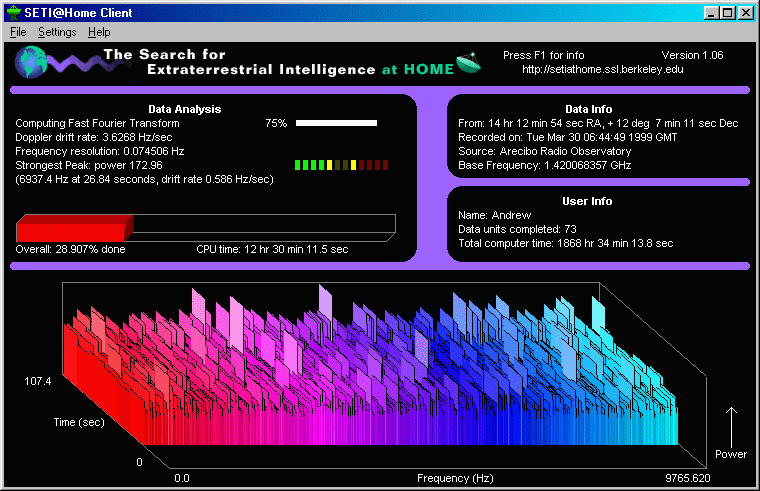Minimize the SETI@Home Client window
Screen dimensions: 760x491
(711, 13)
